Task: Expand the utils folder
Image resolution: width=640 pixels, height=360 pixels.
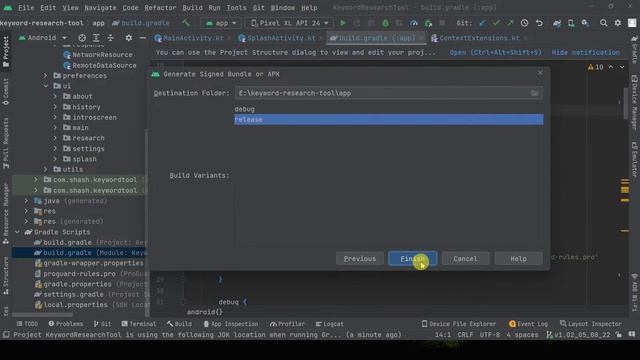Action: pos(46,169)
